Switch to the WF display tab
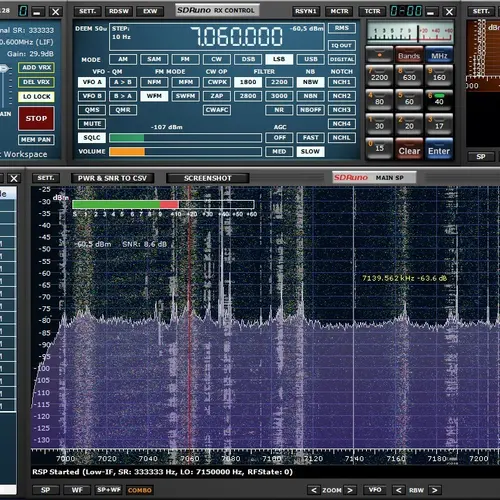 pos(77,490)
